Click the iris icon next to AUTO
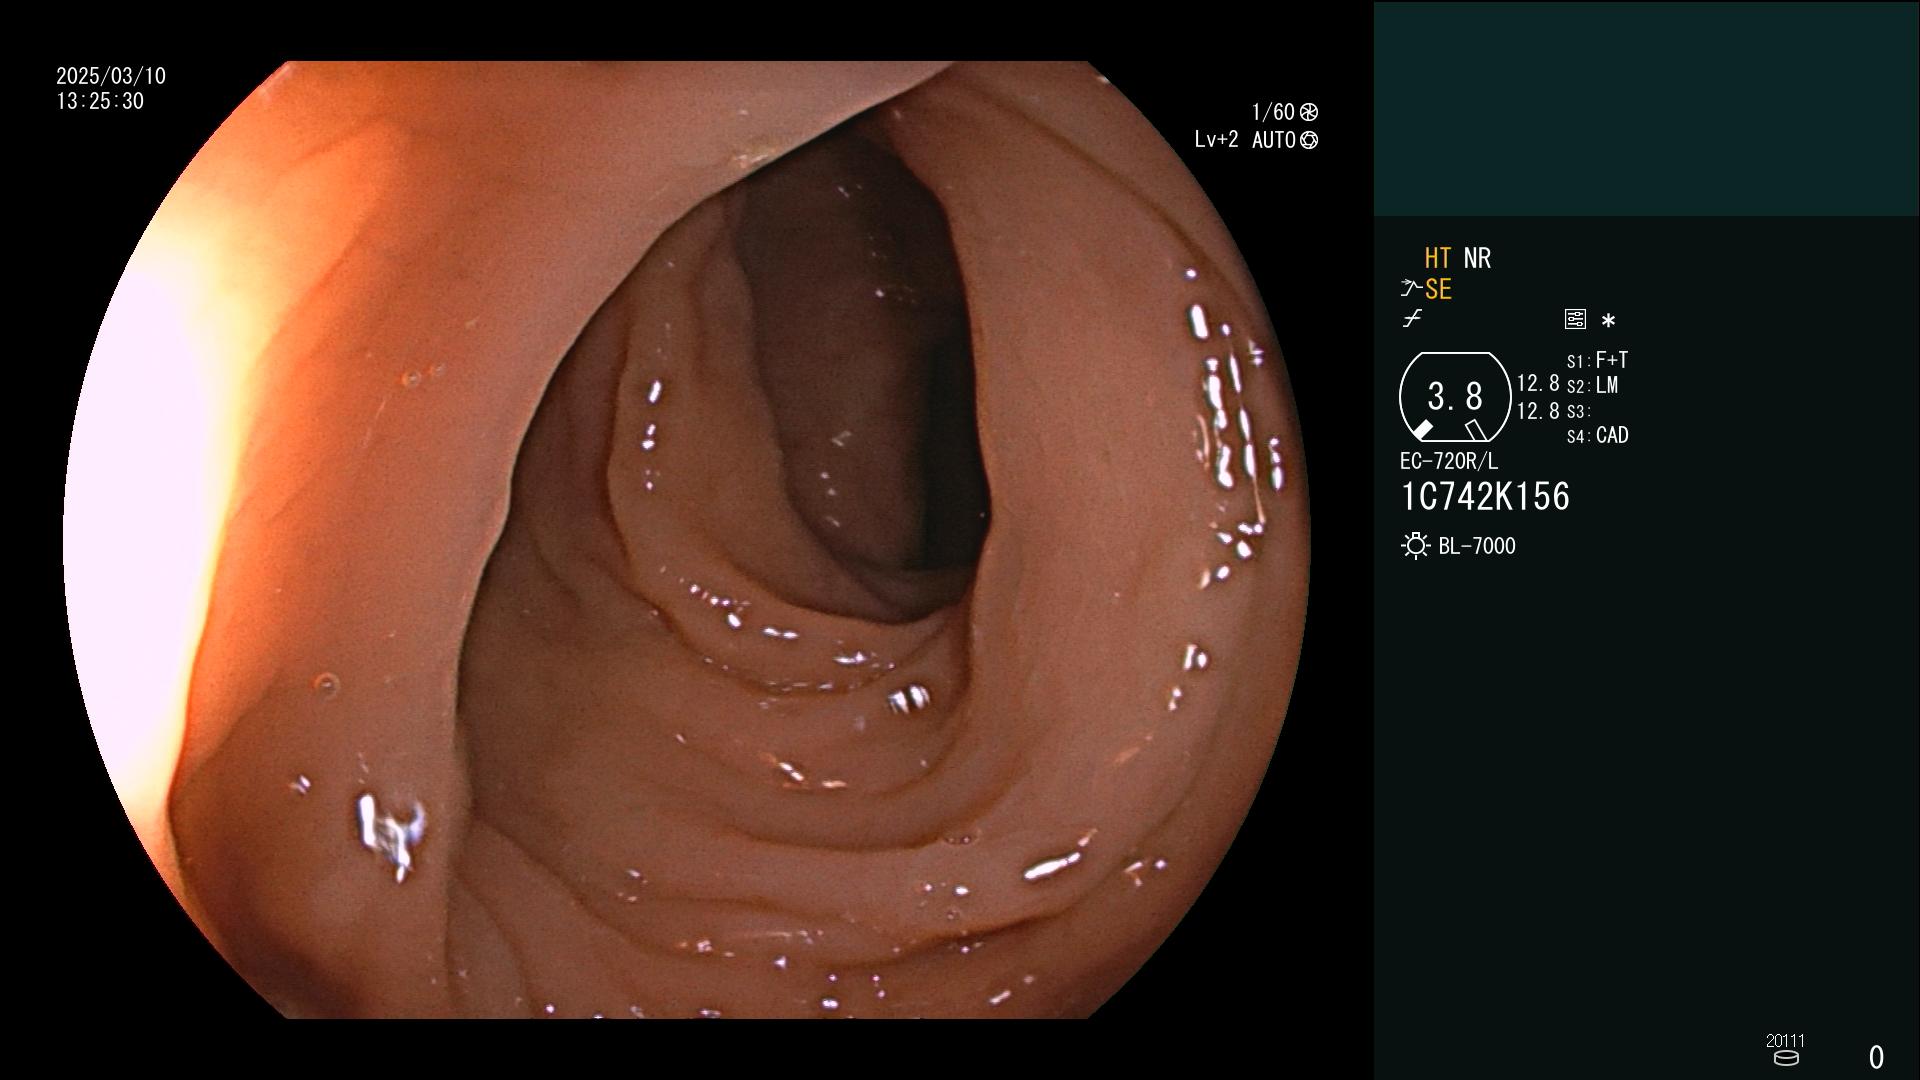This screenshot has height=1080, width=1920. [1309, 140]
